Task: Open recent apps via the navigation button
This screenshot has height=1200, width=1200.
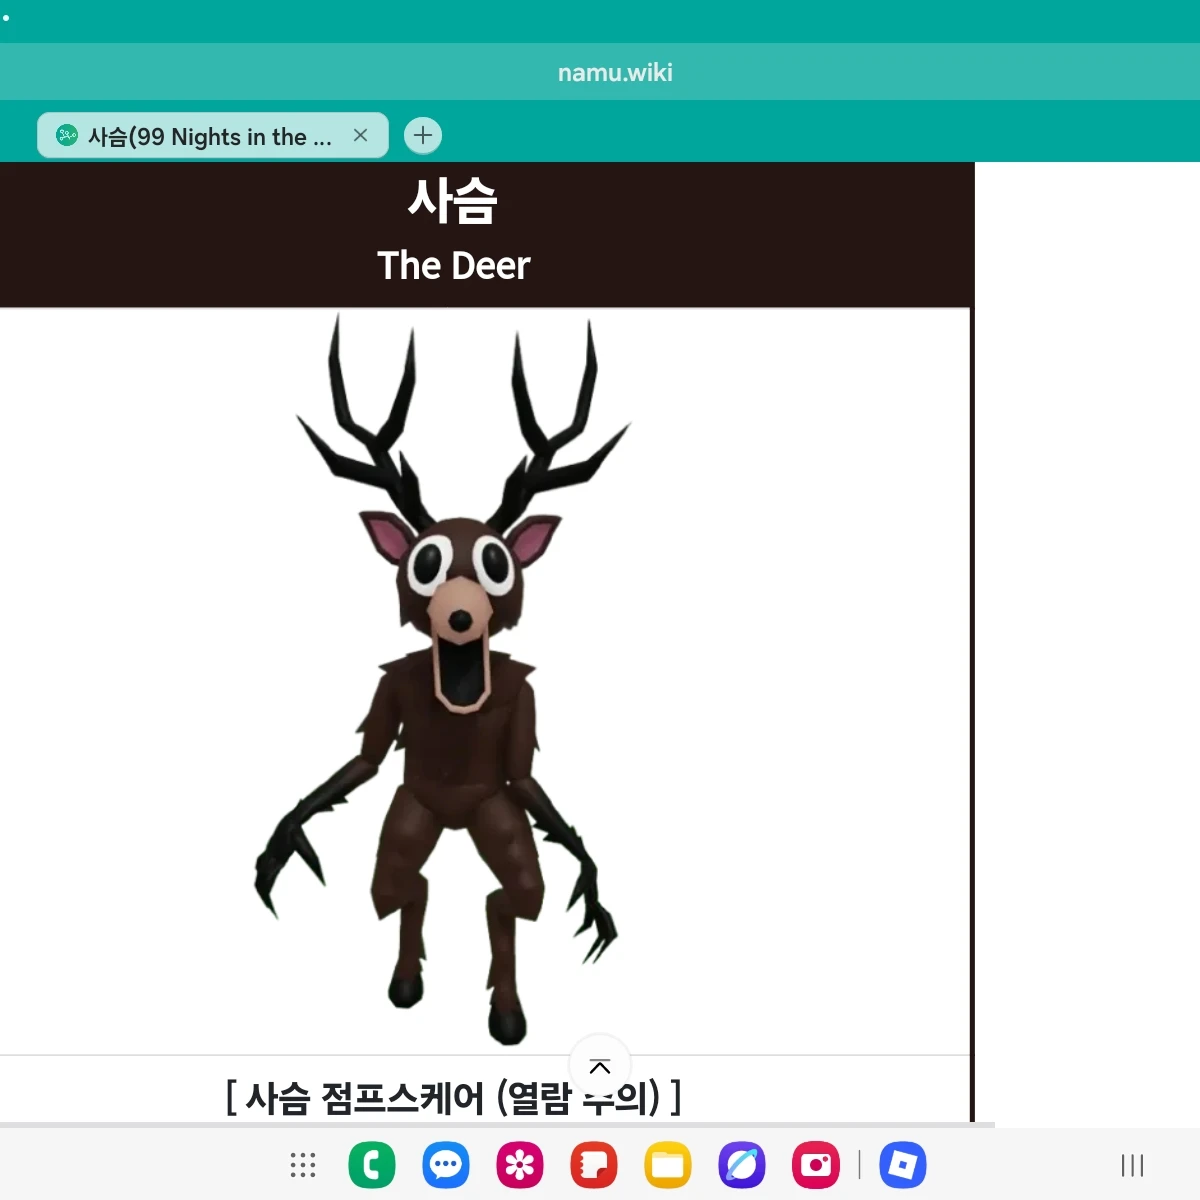Action: 1131,1165
